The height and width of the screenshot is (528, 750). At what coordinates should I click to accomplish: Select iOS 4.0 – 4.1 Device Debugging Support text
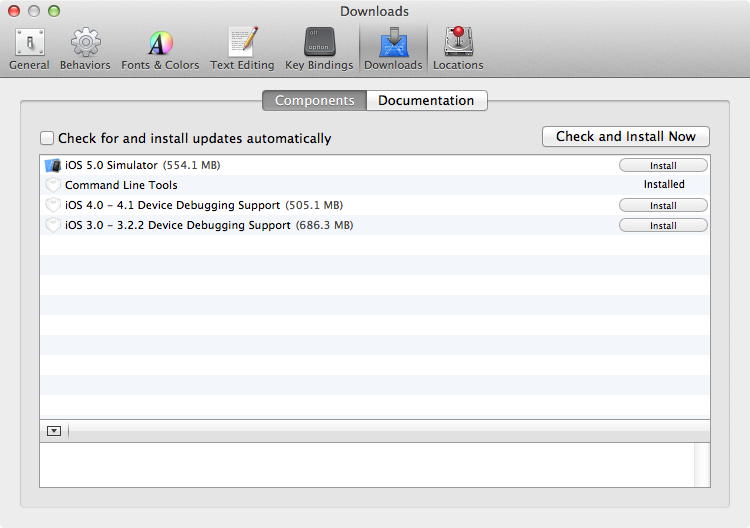[172, 205]
